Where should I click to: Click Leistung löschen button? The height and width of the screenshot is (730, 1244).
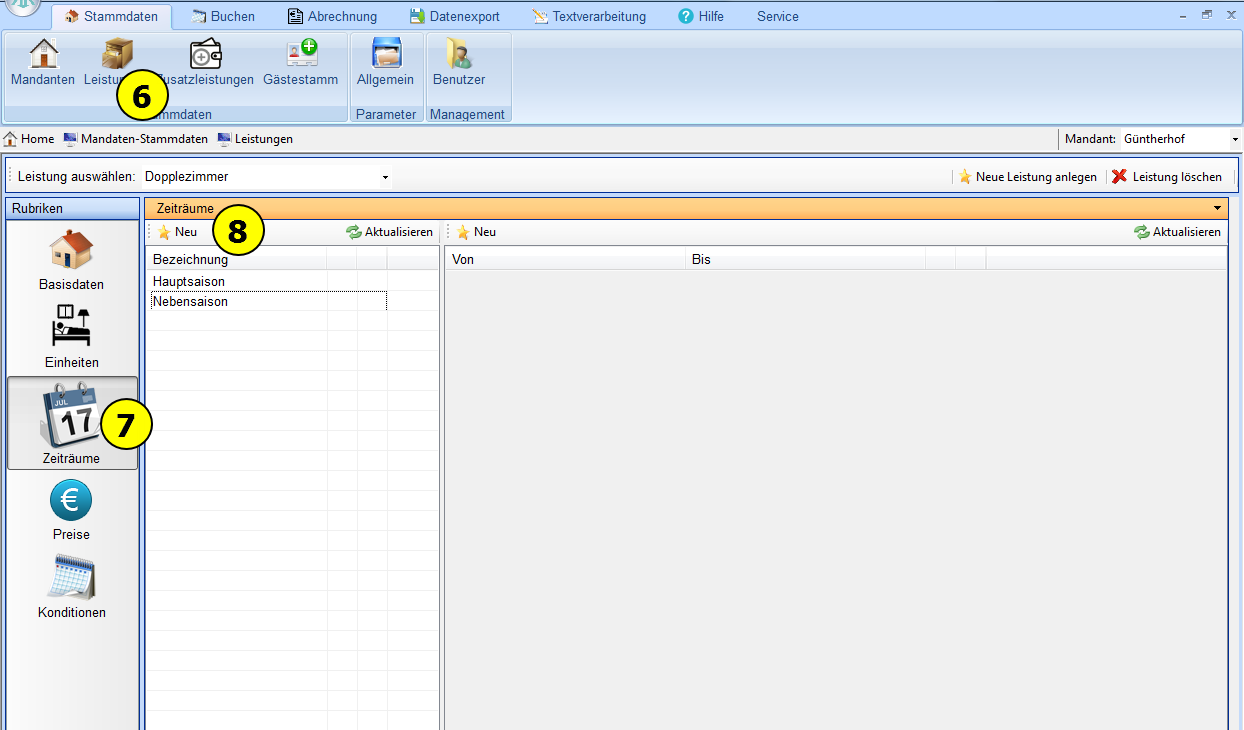coord(1167,177)
